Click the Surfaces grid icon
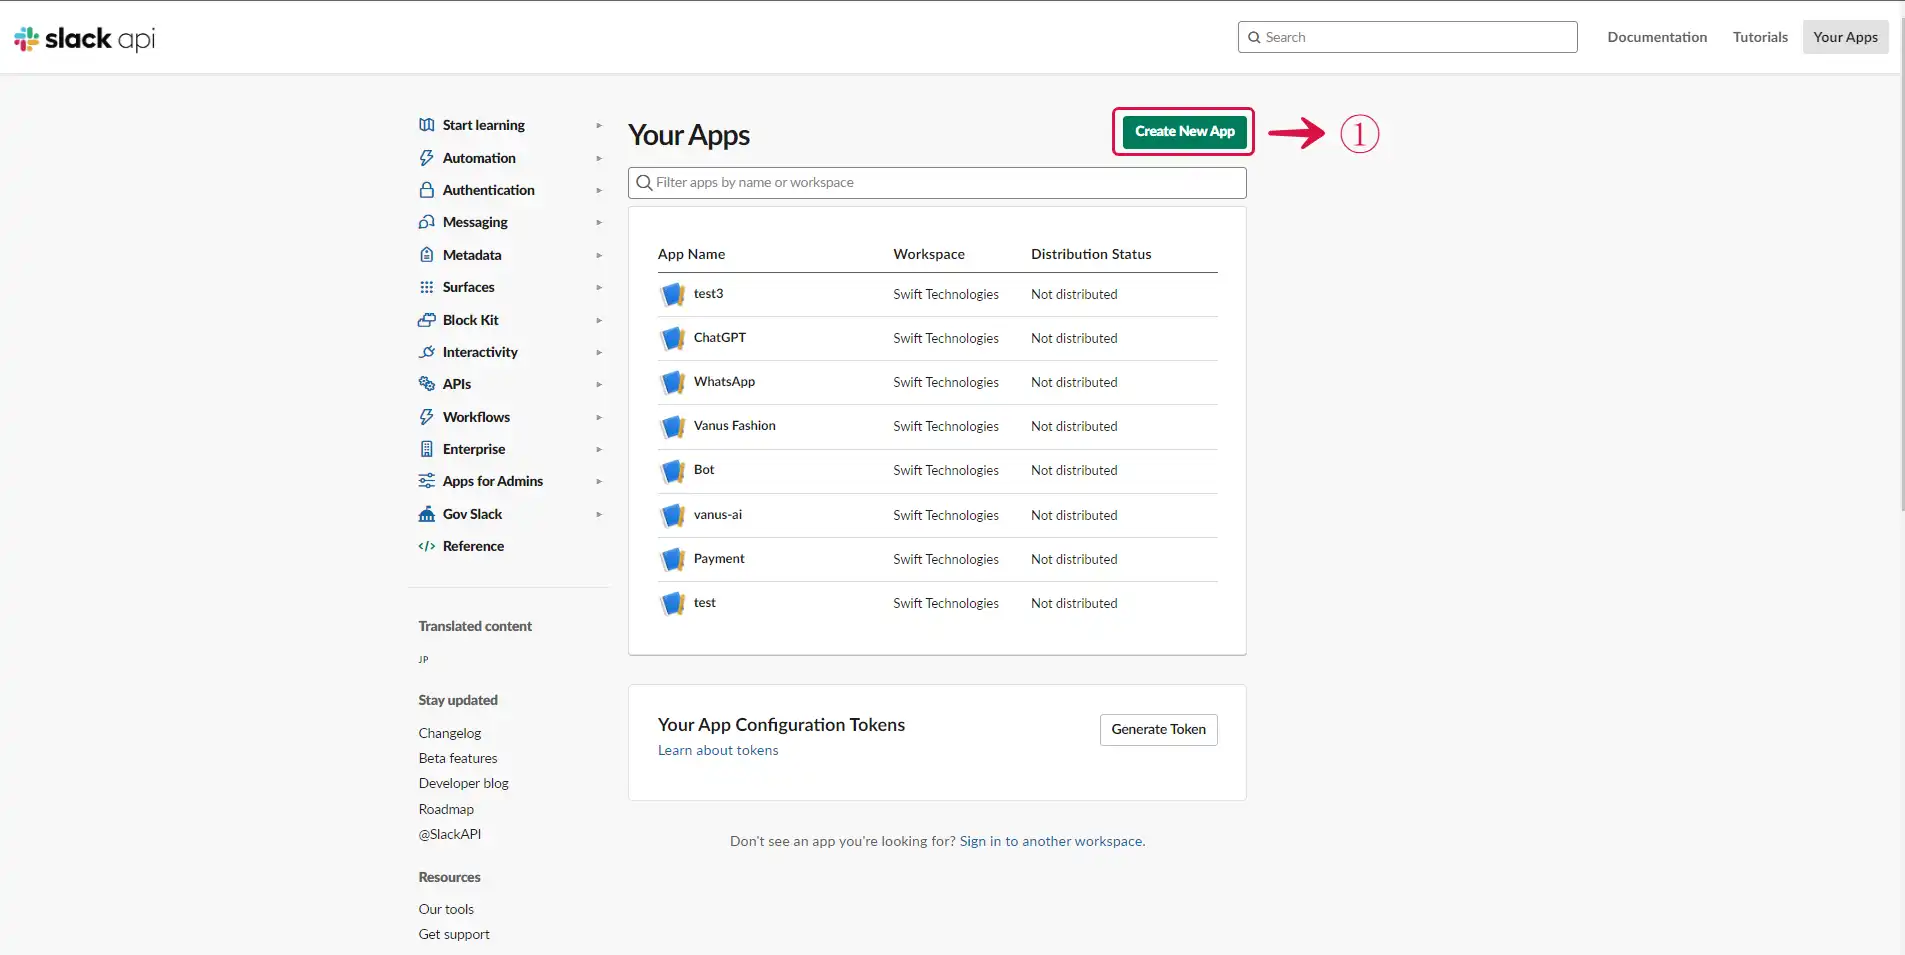The height and width of the screenshot is (955, 1905). (x=427, y=287)
